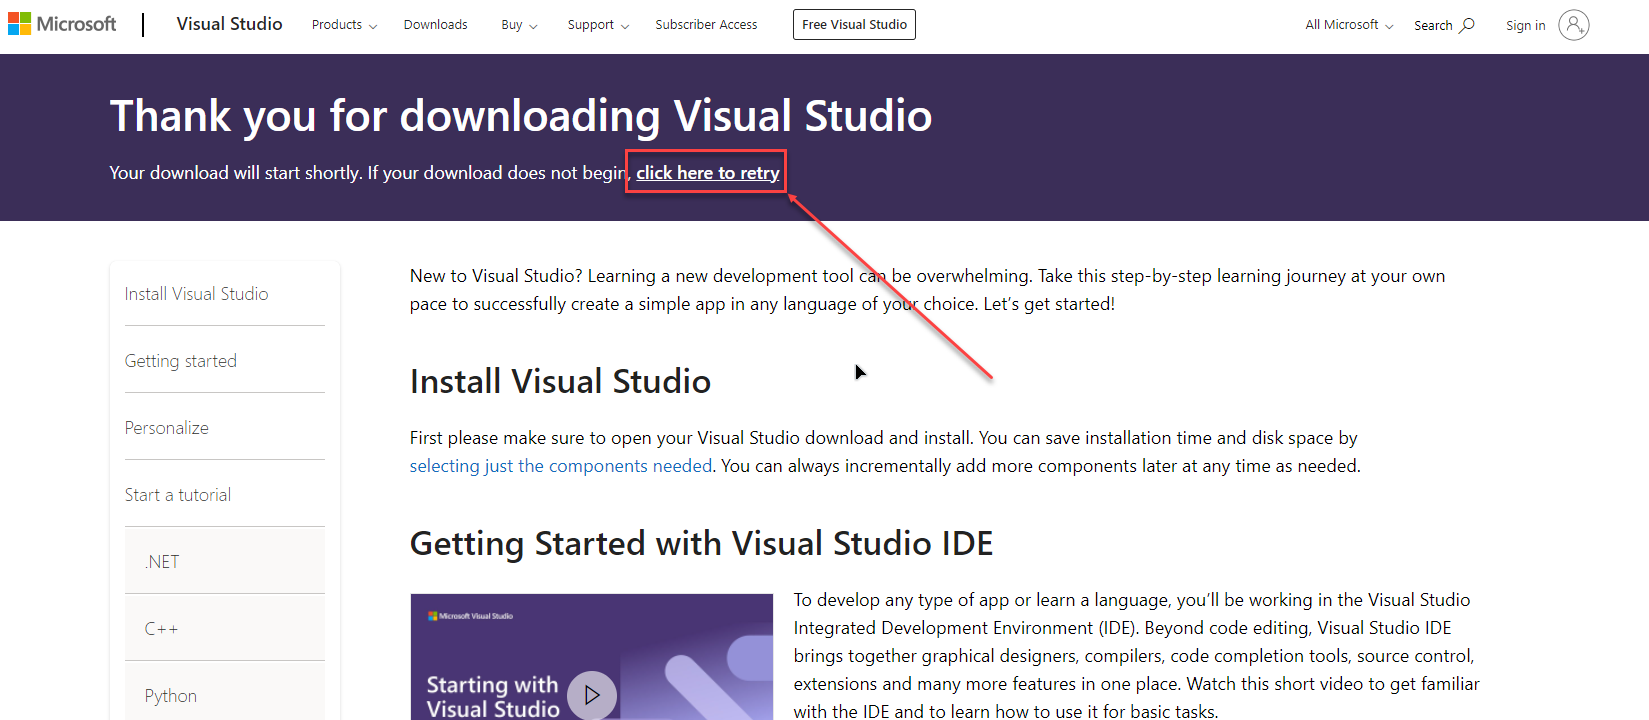Click the Starting with Visual Studio thumbnail title
Screen dimensions: 1649x720
tap(492, 697)
